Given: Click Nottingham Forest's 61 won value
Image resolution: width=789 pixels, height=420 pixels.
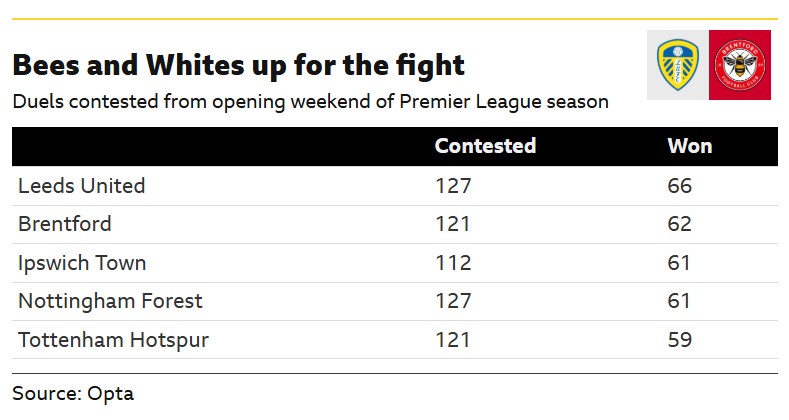Looking at the screenshot, I should (x=678, y=301).
